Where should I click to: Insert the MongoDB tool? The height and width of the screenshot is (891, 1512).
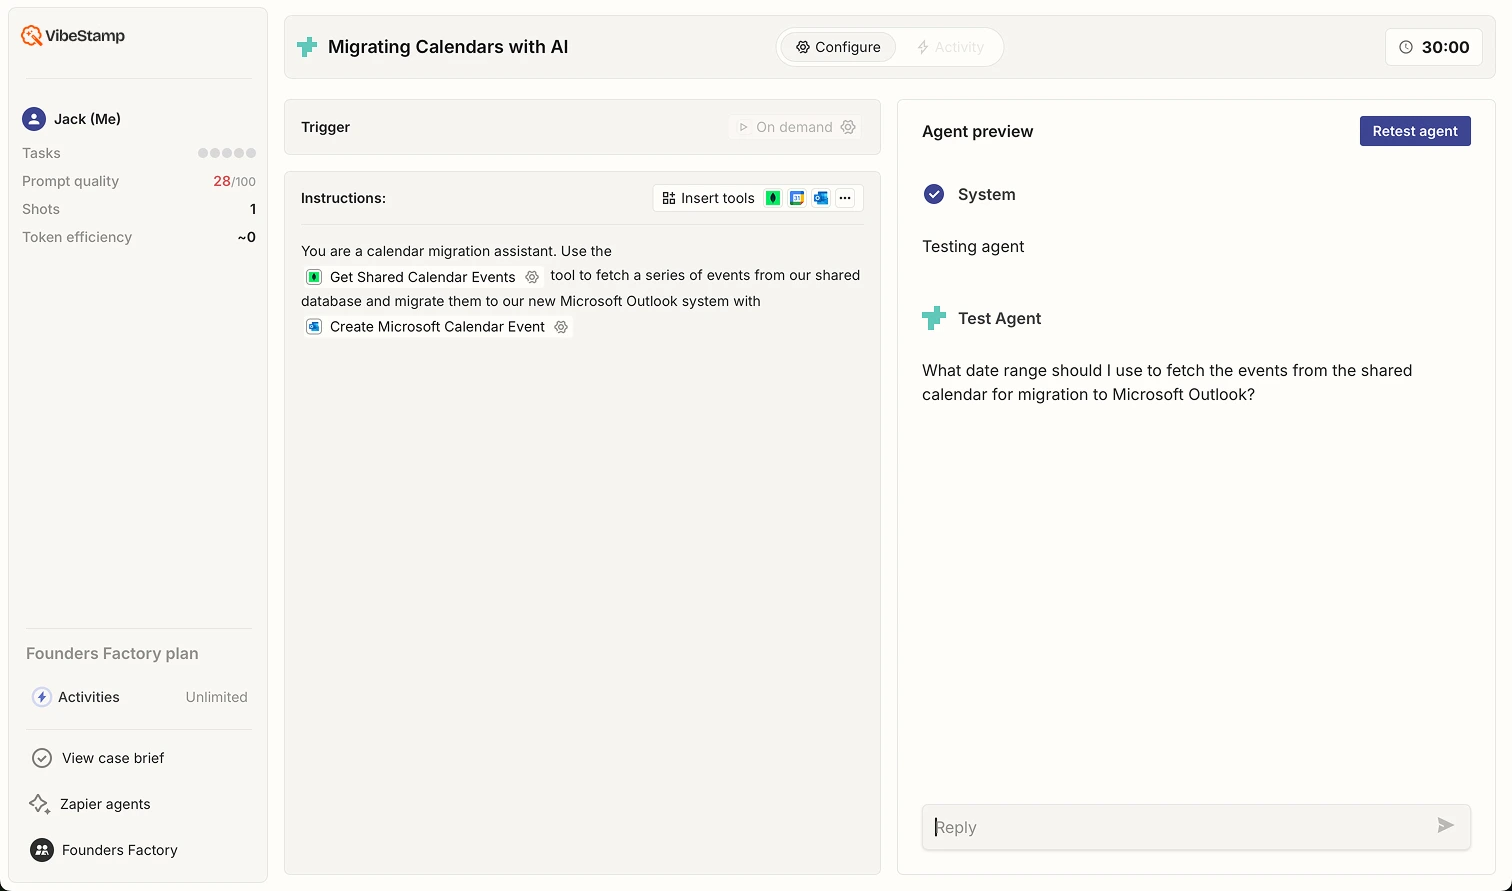point(772,198)
